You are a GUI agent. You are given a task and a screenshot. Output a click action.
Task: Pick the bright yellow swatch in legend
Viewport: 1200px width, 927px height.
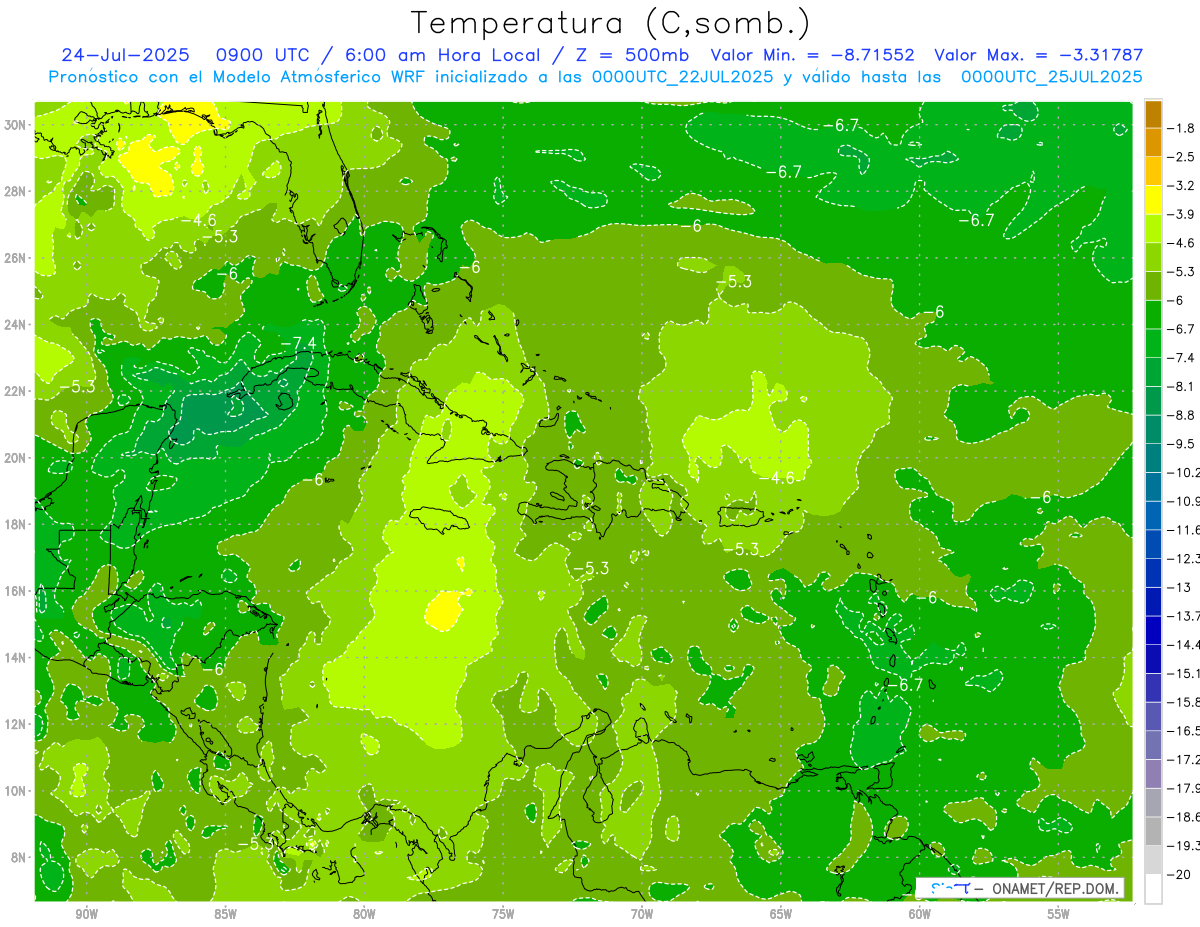pos(1153,200)
